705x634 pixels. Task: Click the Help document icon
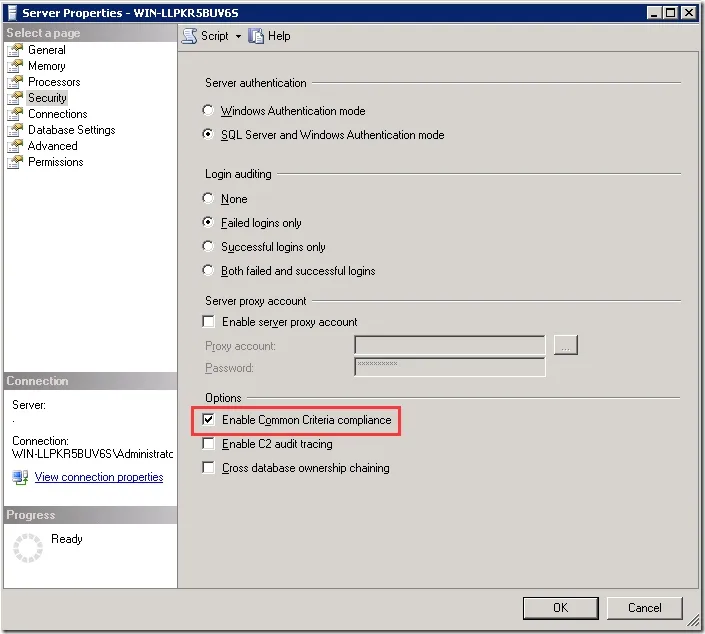pos(256,36)
